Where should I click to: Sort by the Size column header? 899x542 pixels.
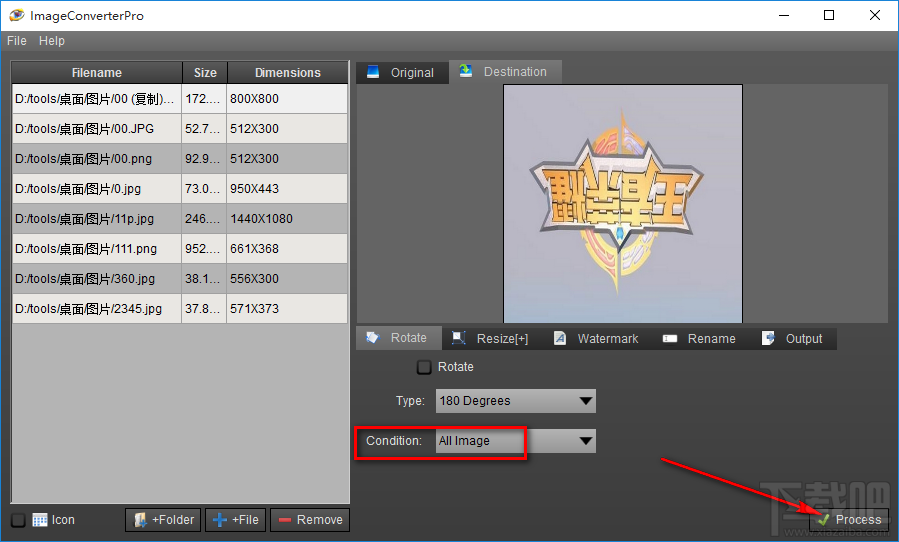point(205,73)
